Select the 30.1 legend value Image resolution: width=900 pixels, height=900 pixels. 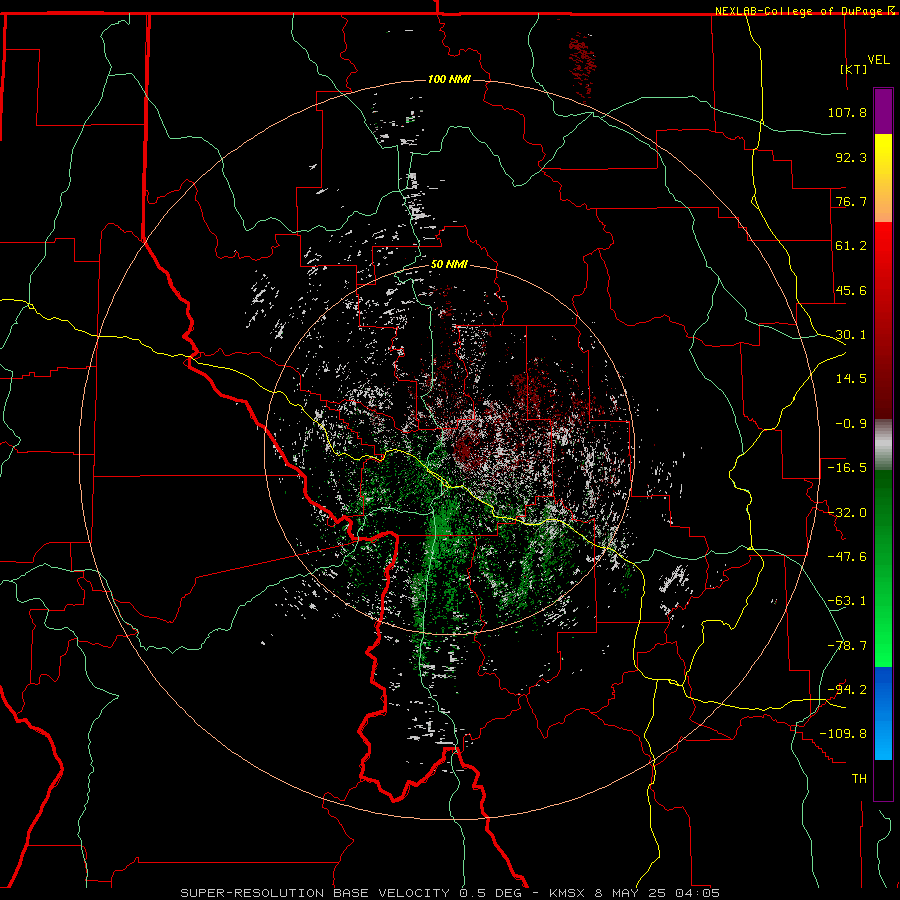coord(851,335)
